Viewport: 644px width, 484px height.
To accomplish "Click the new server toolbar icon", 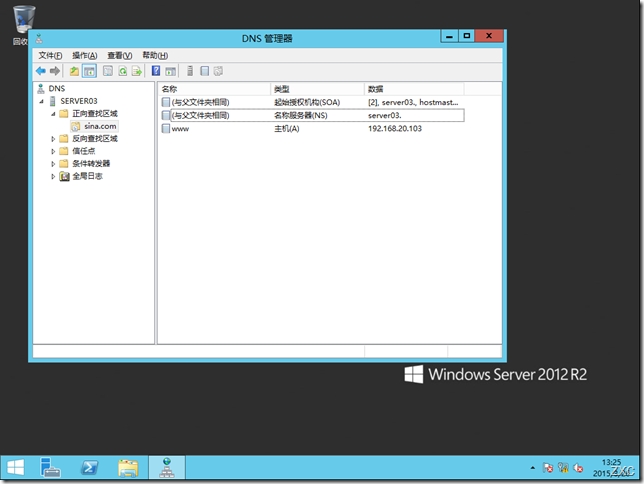I will pos(190,71).
